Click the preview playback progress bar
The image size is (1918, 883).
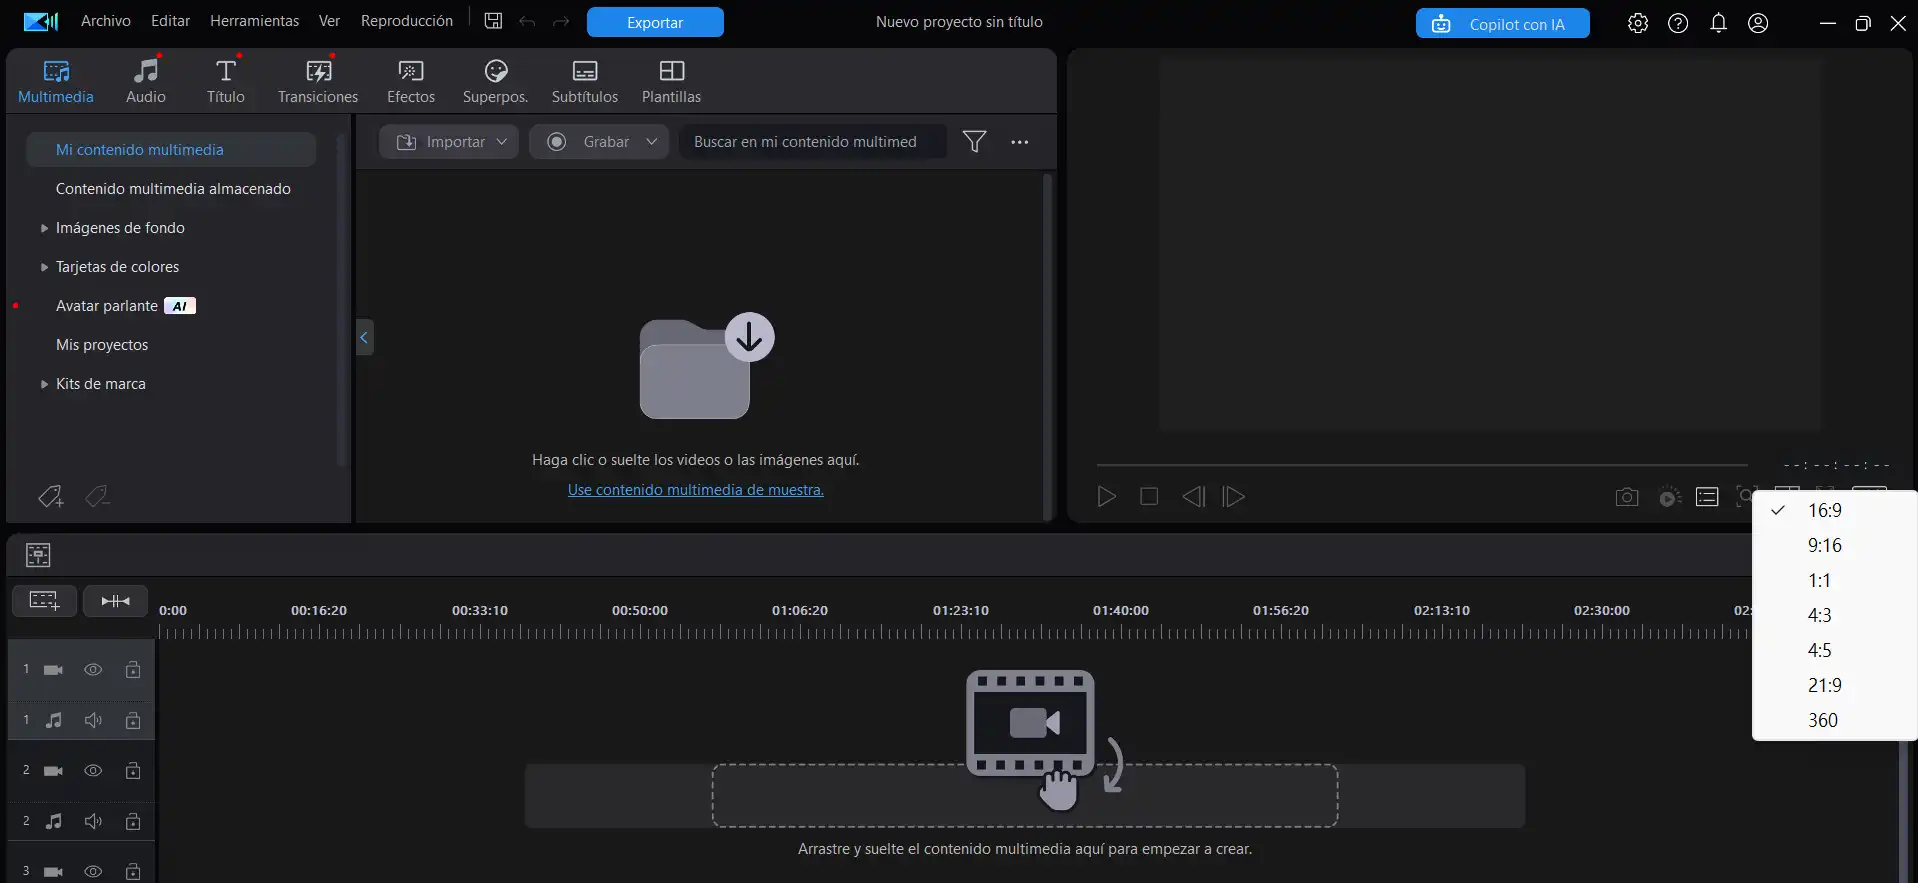tap(1421, 465)
